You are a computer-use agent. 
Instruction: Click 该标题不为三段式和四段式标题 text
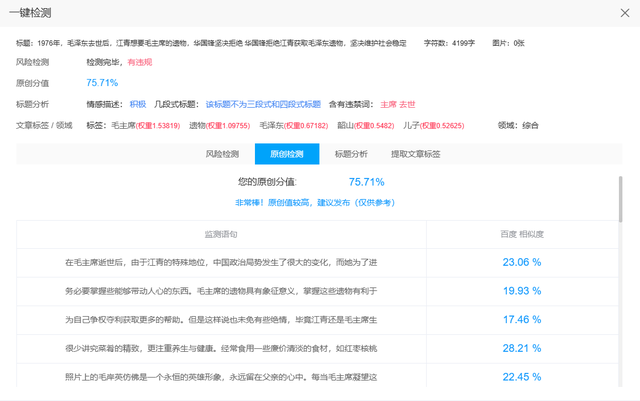(x=263, y=104)
